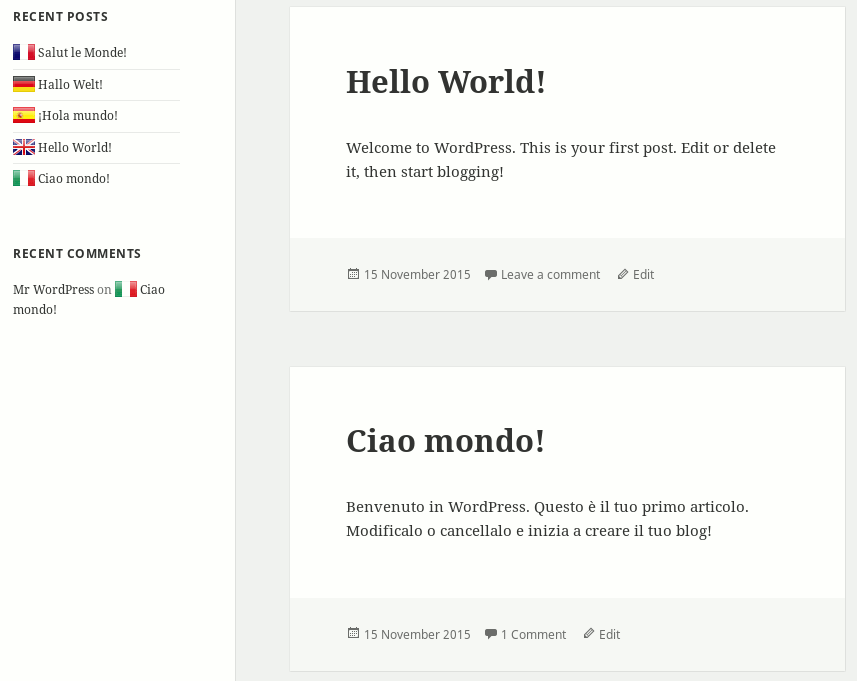View the 1 Comment link on Ciao mondo!

[533, 634]
